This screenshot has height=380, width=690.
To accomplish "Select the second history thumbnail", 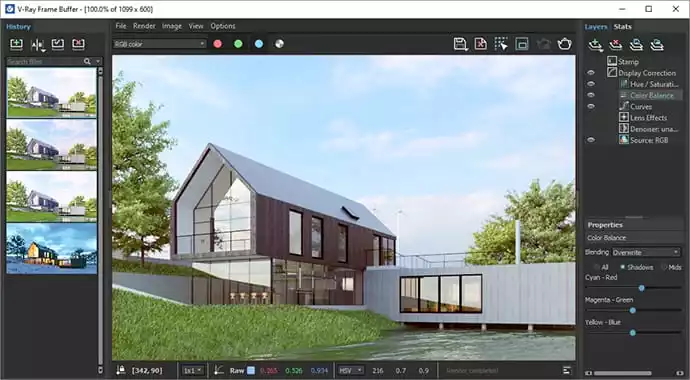I will 51,144.
